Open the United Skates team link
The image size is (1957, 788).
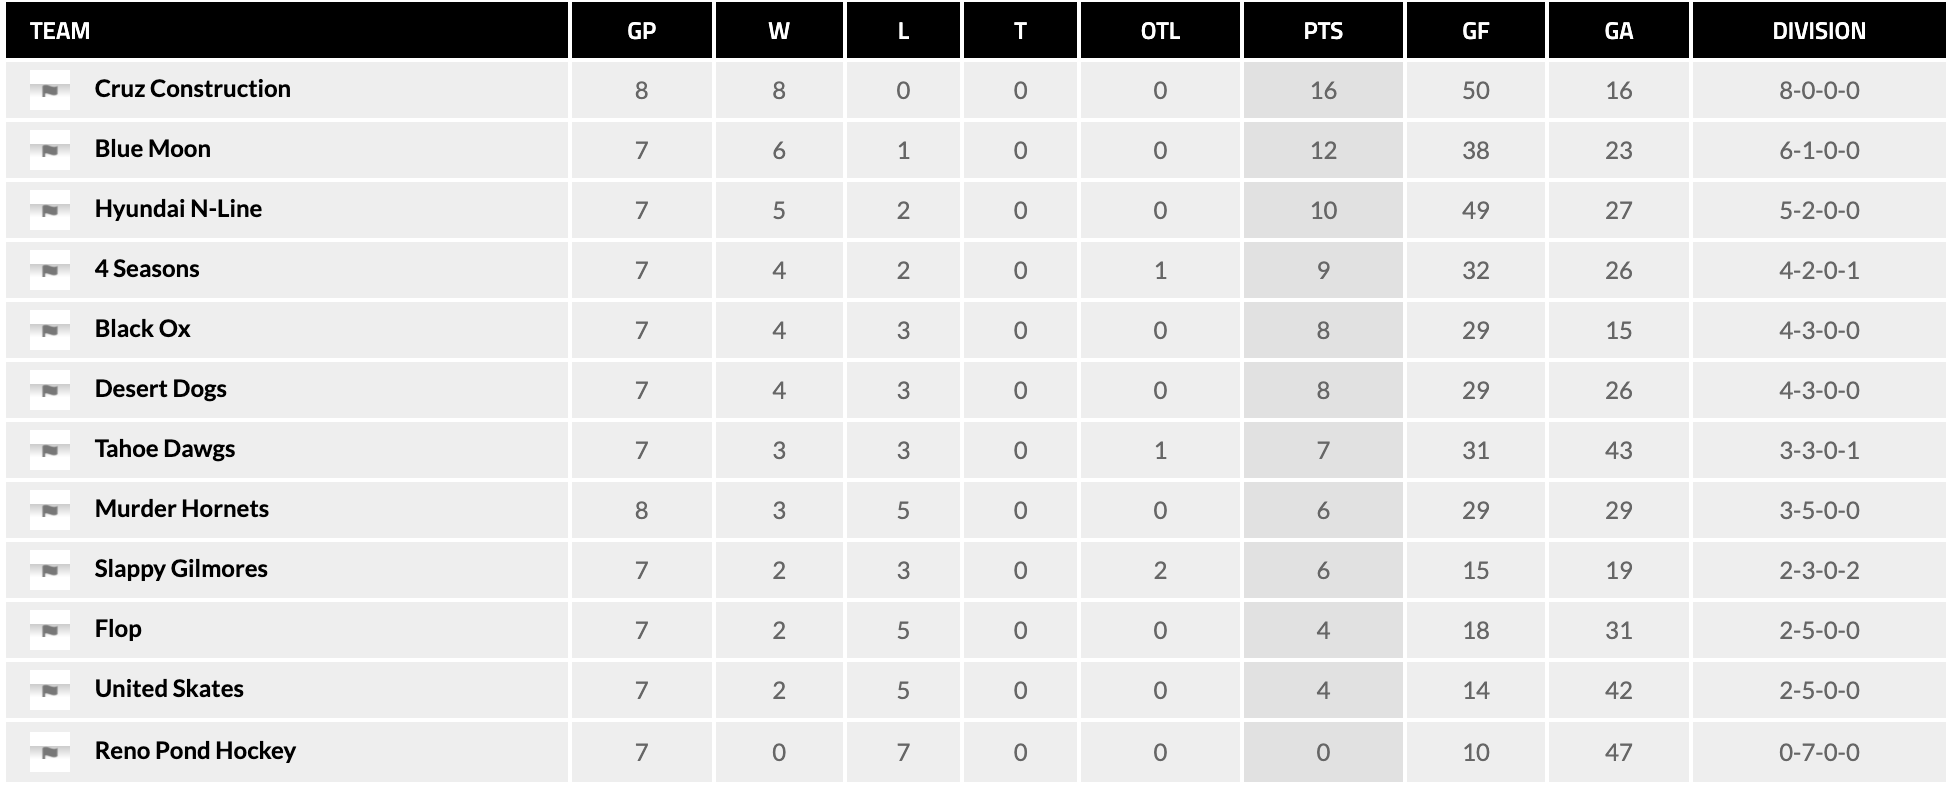point(169,689)
